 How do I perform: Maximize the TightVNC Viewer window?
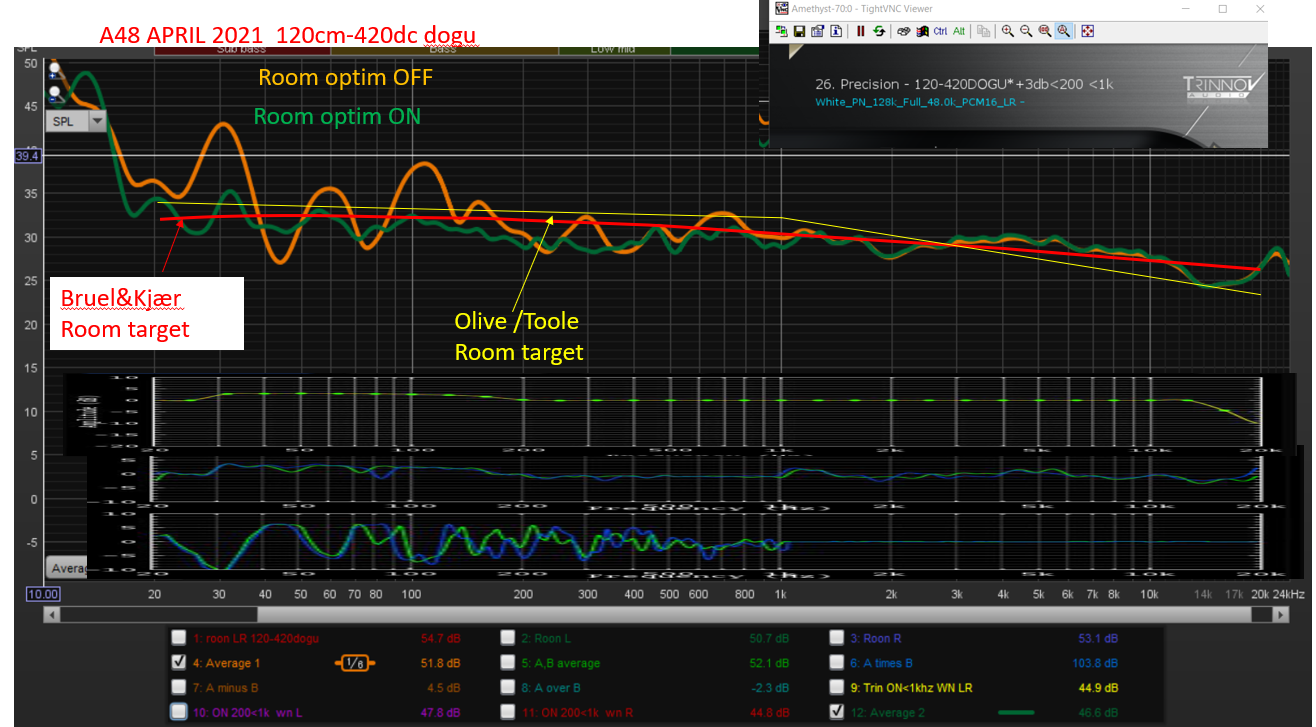coord(1222,8)
